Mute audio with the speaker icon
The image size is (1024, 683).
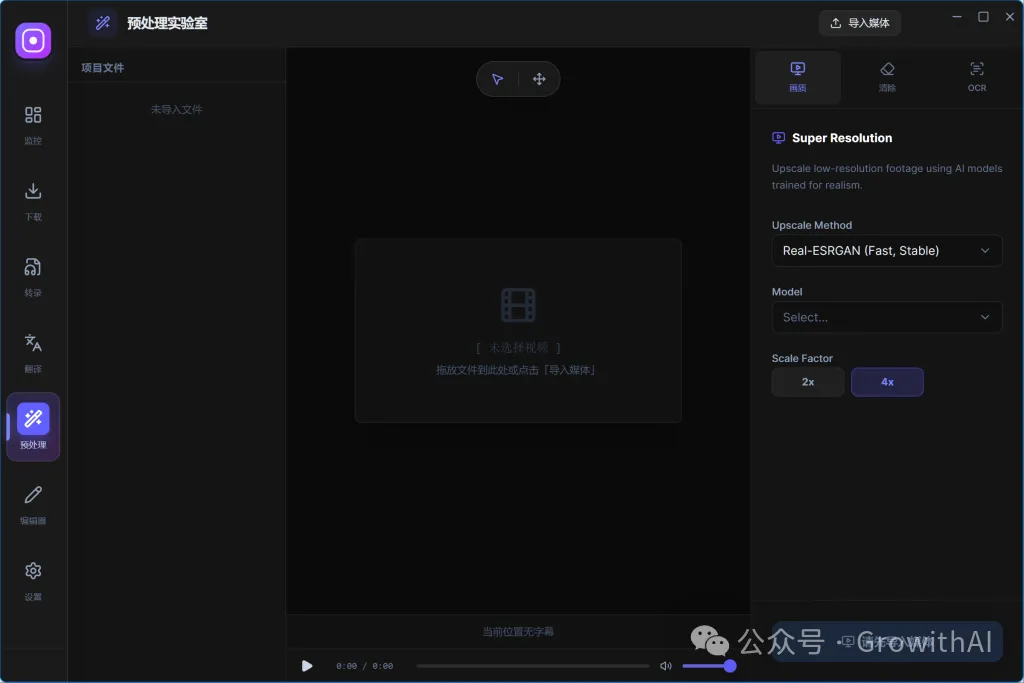pos(666,666)
